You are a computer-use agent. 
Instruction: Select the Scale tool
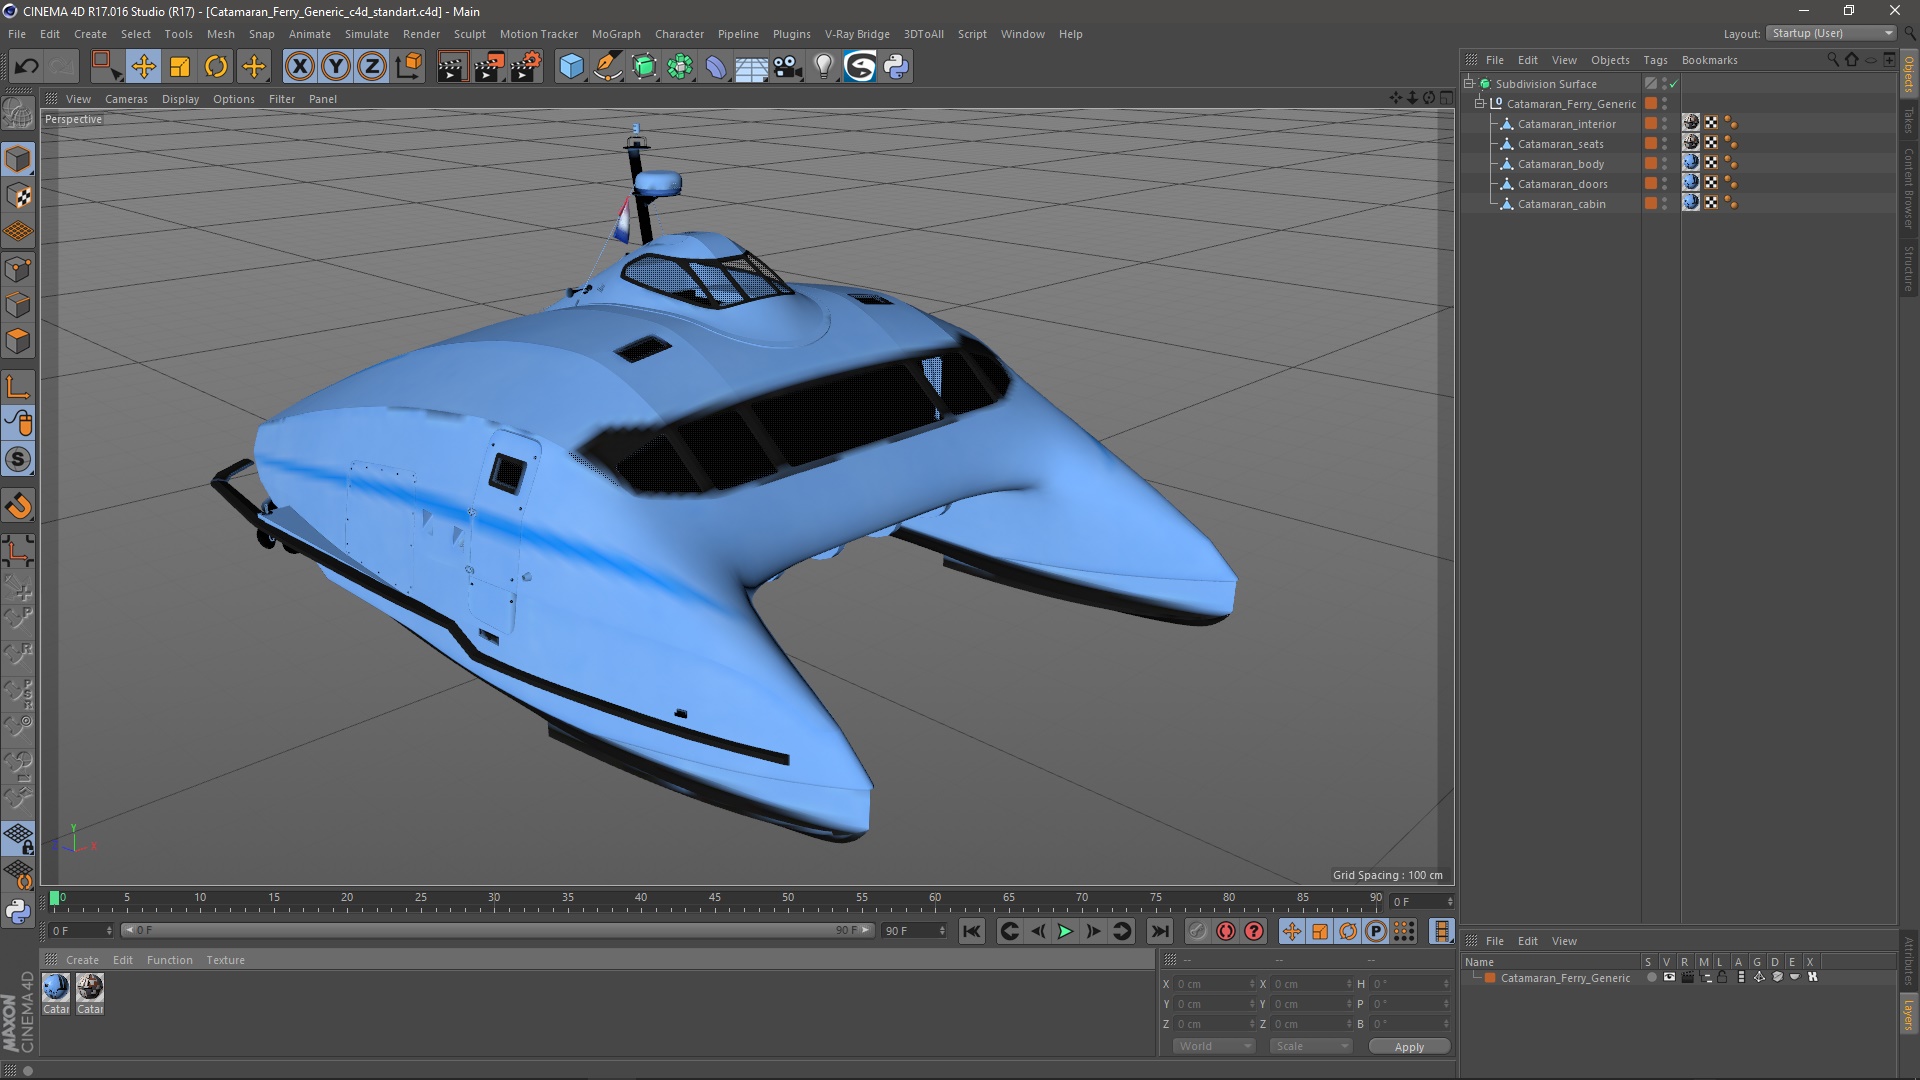coord(180,67)
